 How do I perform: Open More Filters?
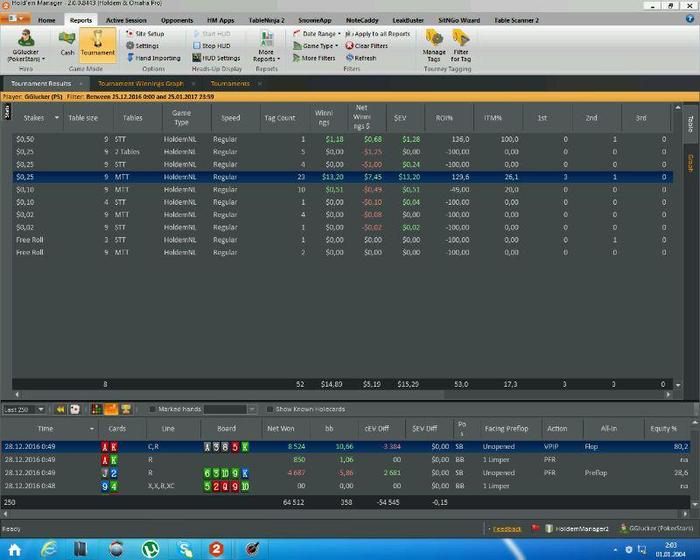coord(314,58)
